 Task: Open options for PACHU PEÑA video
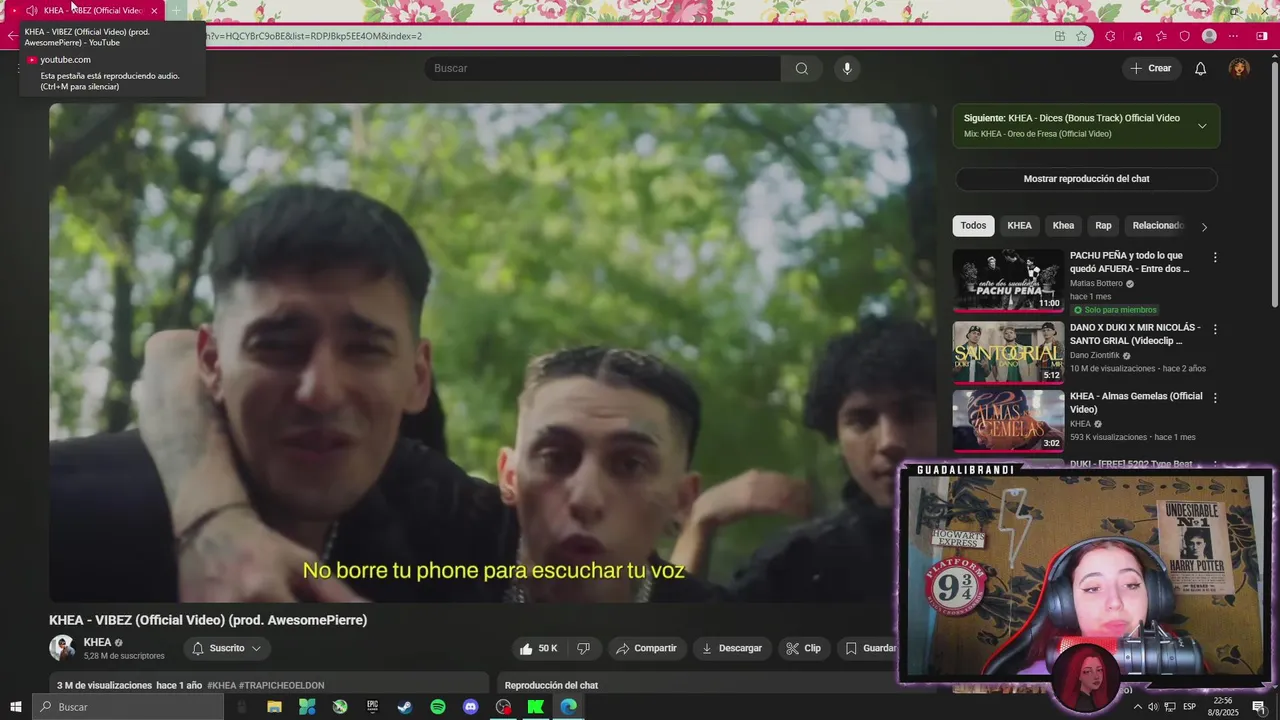click(x=1215, y=257)
